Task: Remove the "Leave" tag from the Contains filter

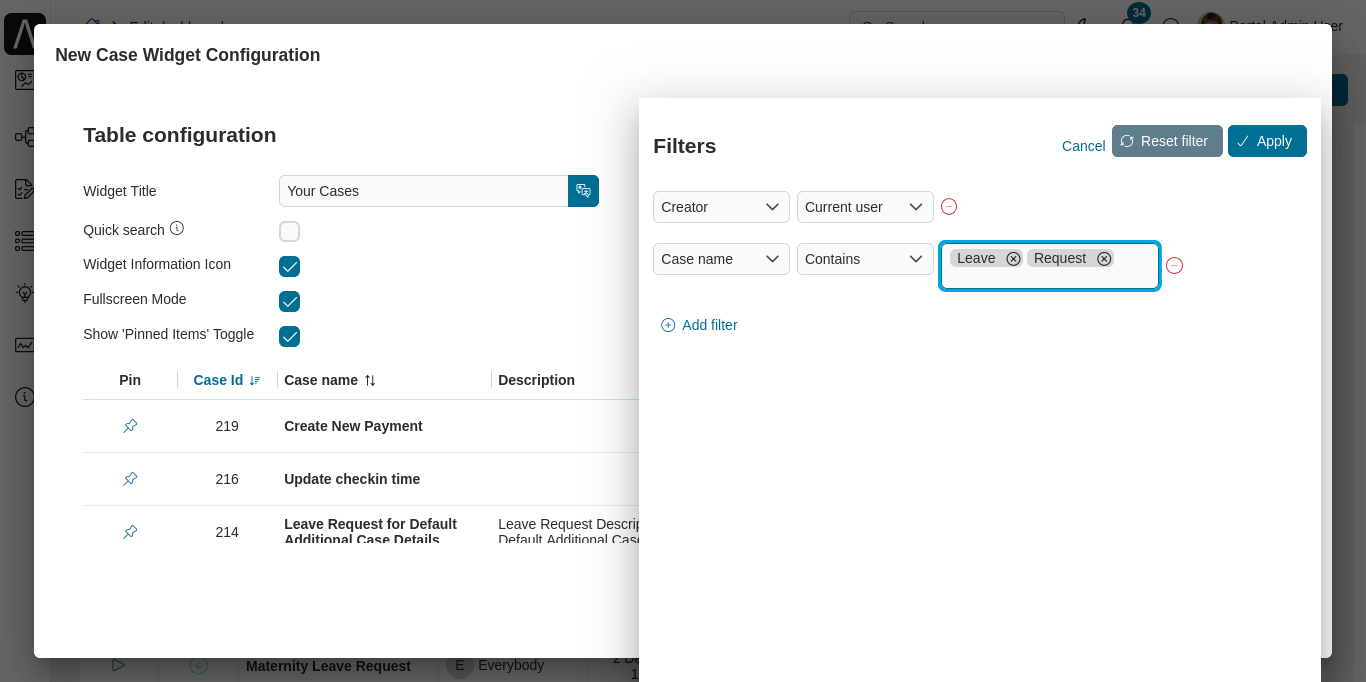Action: [1013, 258]
